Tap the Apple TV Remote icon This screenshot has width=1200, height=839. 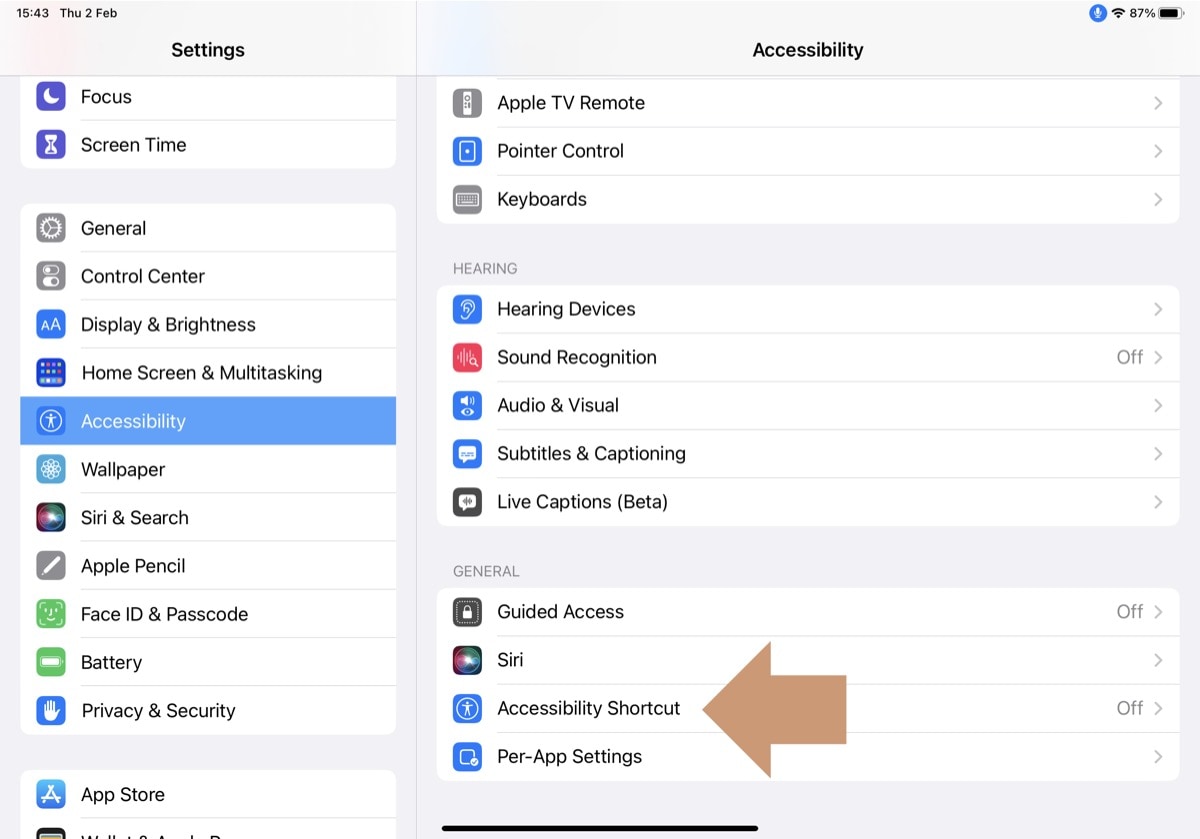tap(467, 103)
